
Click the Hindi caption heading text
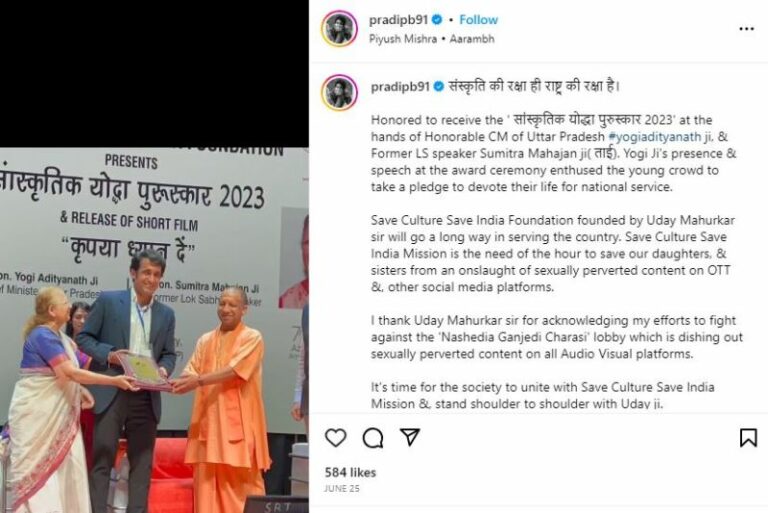pyautogui.click(x=534, y=86)
